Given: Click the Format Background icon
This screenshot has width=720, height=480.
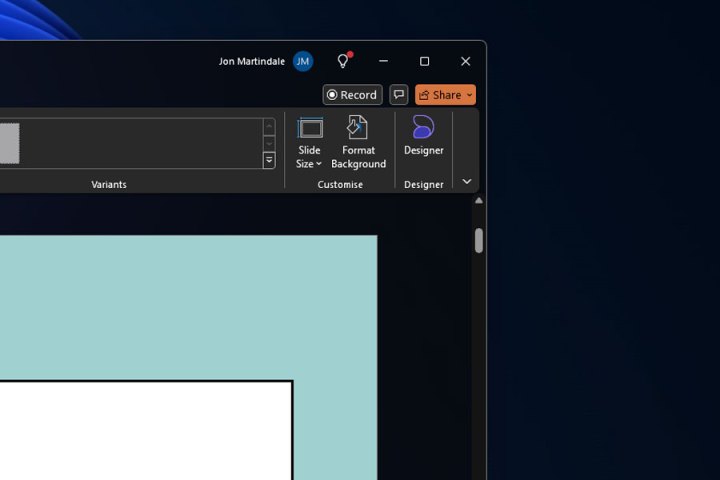Looking at the screenshot, I should coord(358,128).
